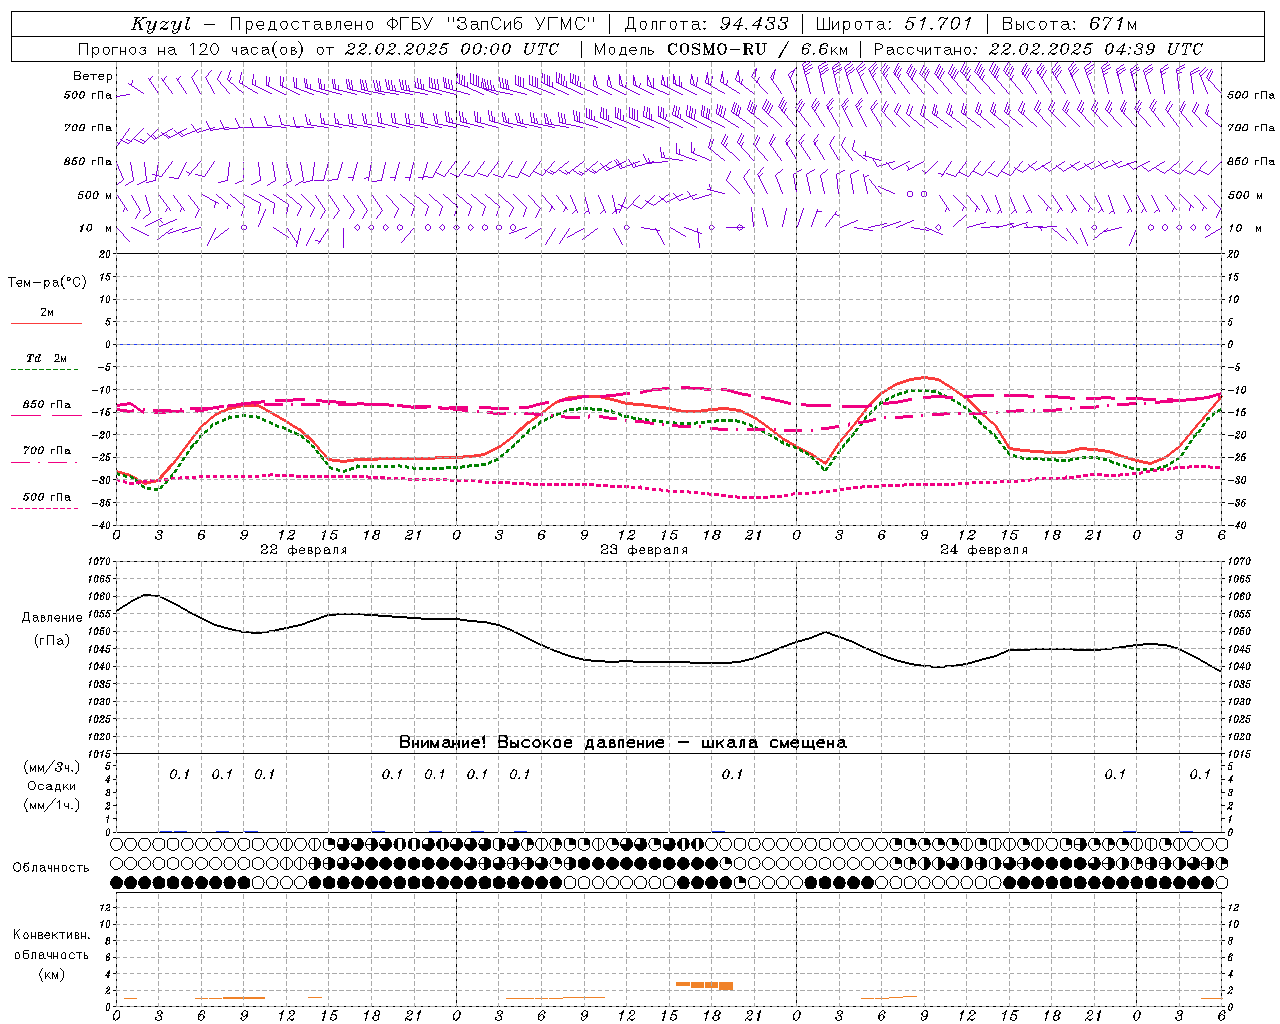Click the Конвективн. label at lower left
This screenshot has height=1024, width=1280.
pyautogui.click(x=52, y=935)
